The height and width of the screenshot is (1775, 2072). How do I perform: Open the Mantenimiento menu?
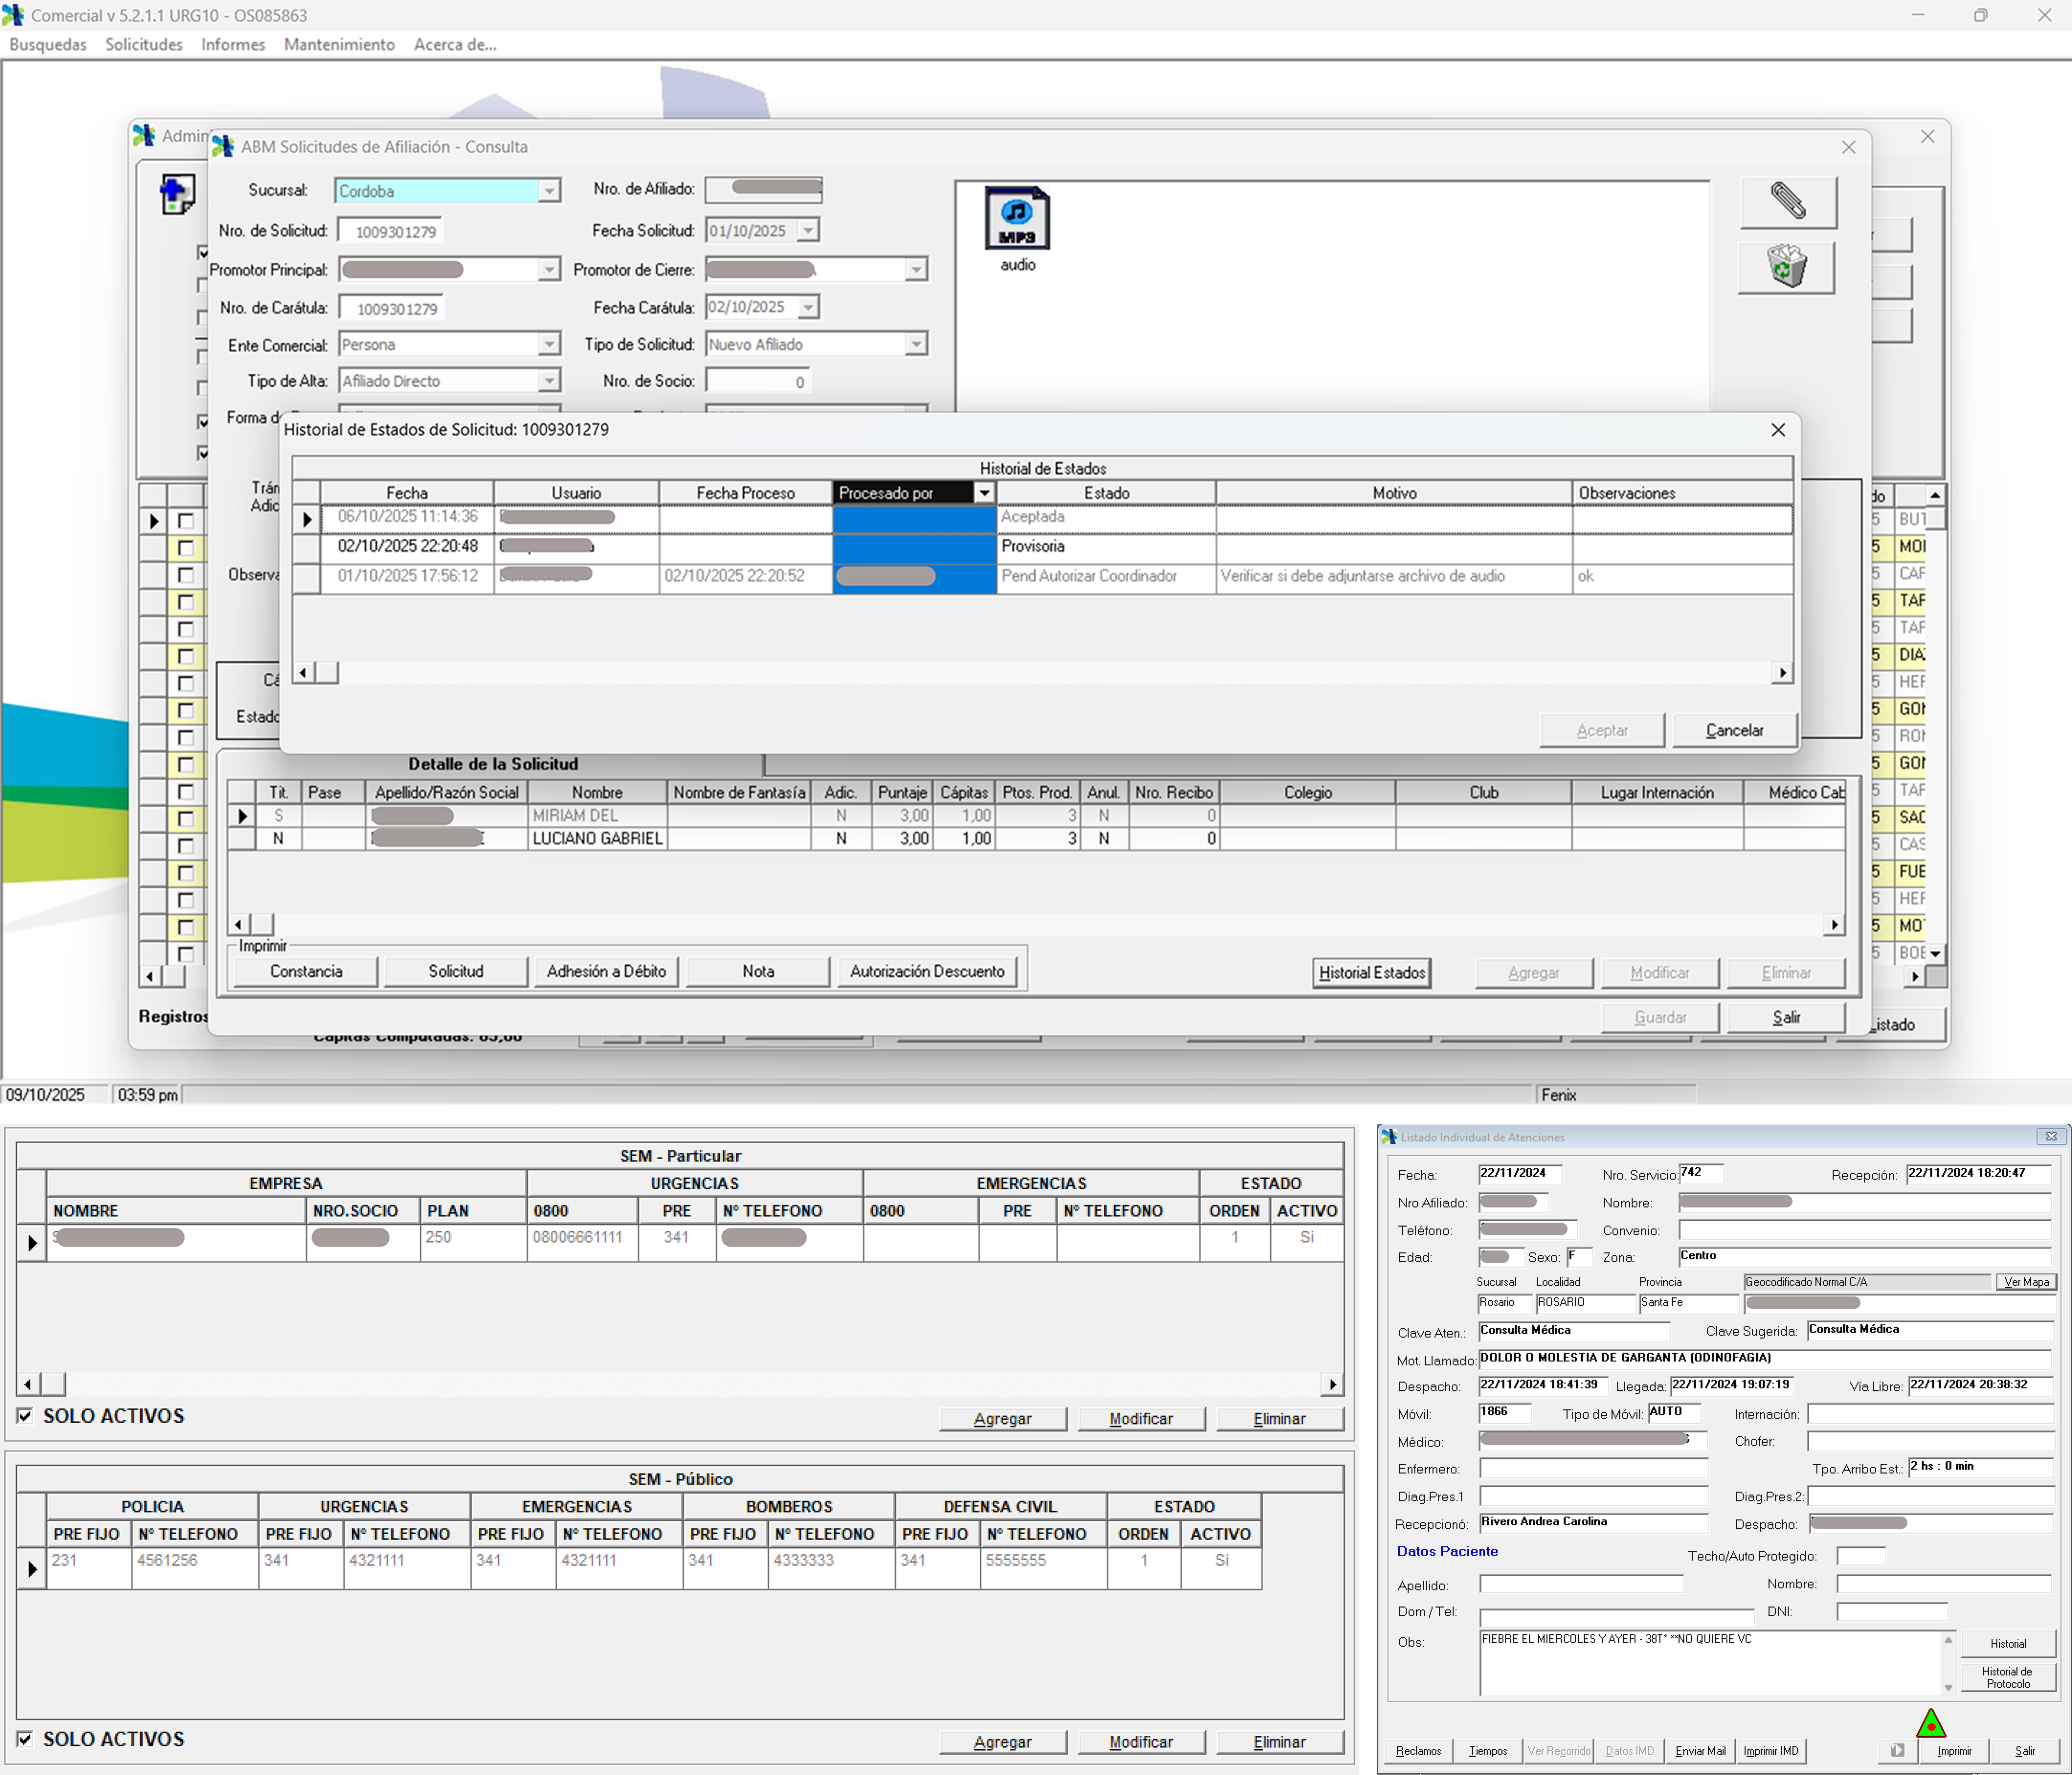[x=339, y=45]
